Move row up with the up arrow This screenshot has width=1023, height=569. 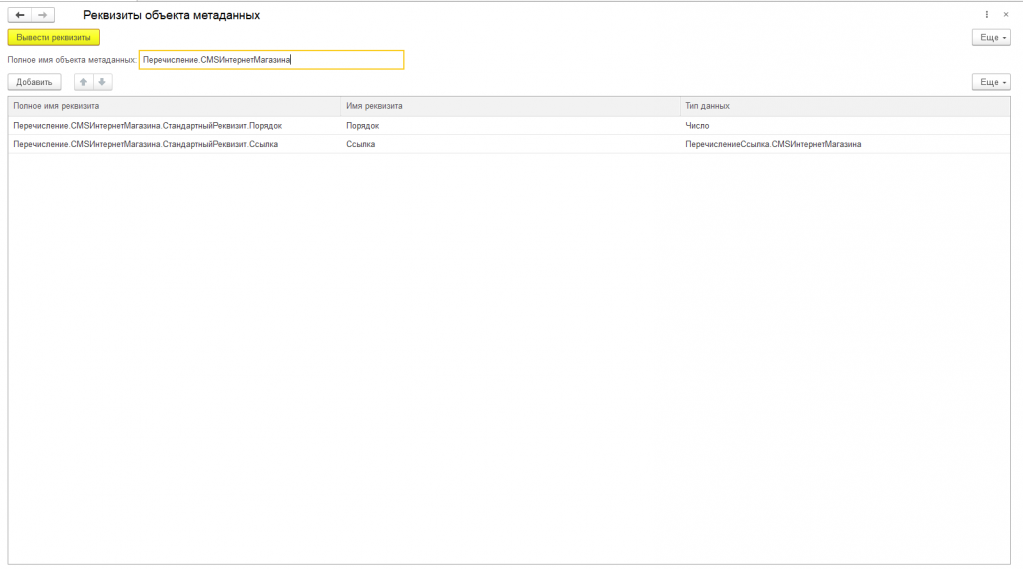coord(84,82)
